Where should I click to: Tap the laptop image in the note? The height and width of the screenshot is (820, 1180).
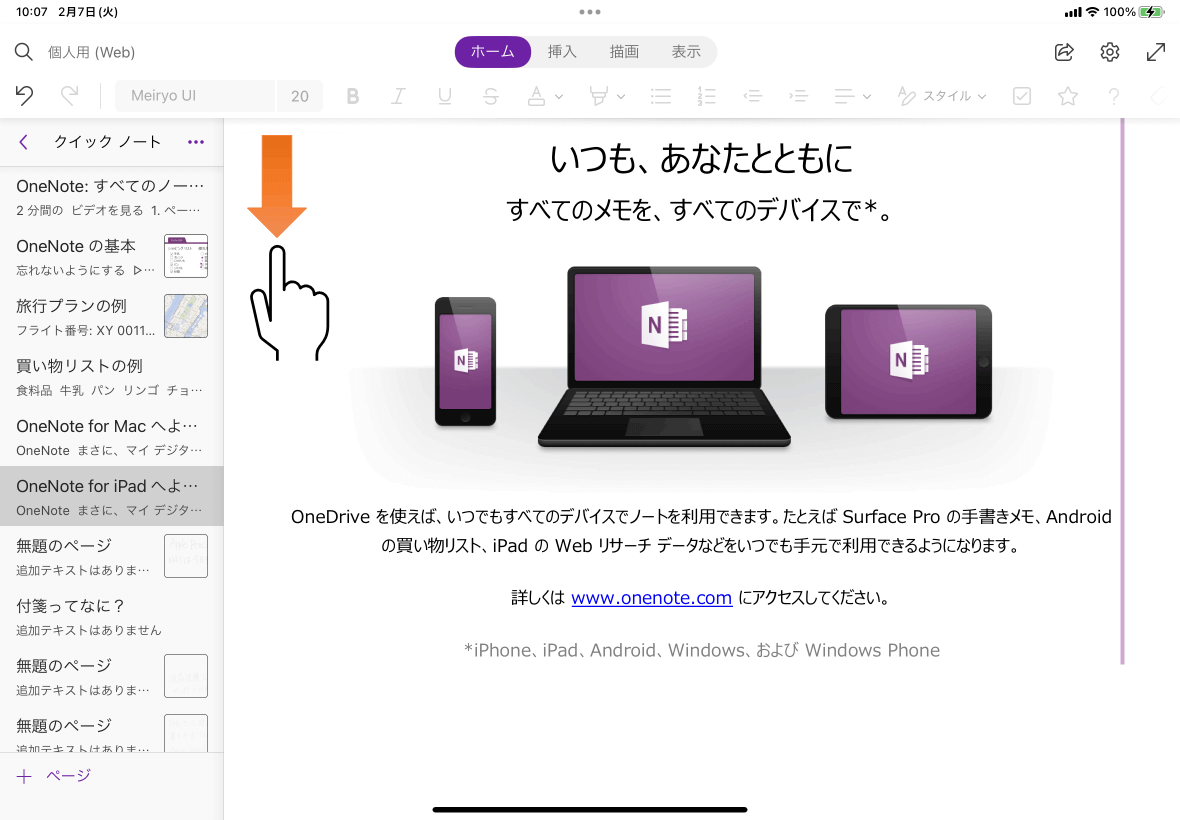664,357
